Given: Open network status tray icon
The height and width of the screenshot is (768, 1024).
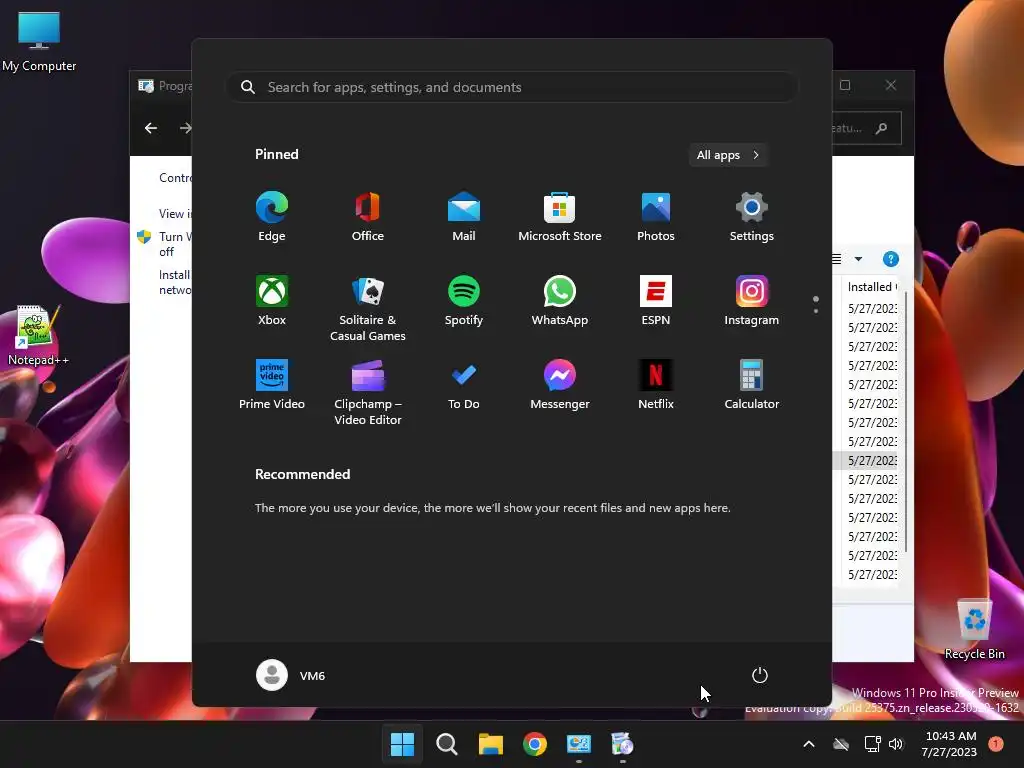Looking at the screenshot, I should pos(872,744).
